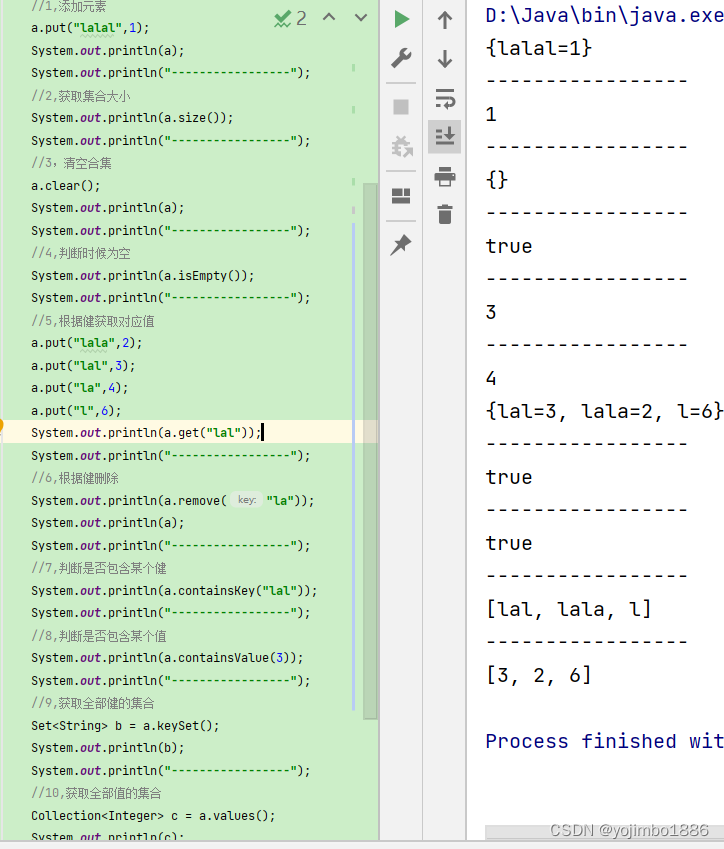Click the Set<String> b = a.keySet(); line
The height and width of the screenshot is (849, 724).
[x=125, y=726]
